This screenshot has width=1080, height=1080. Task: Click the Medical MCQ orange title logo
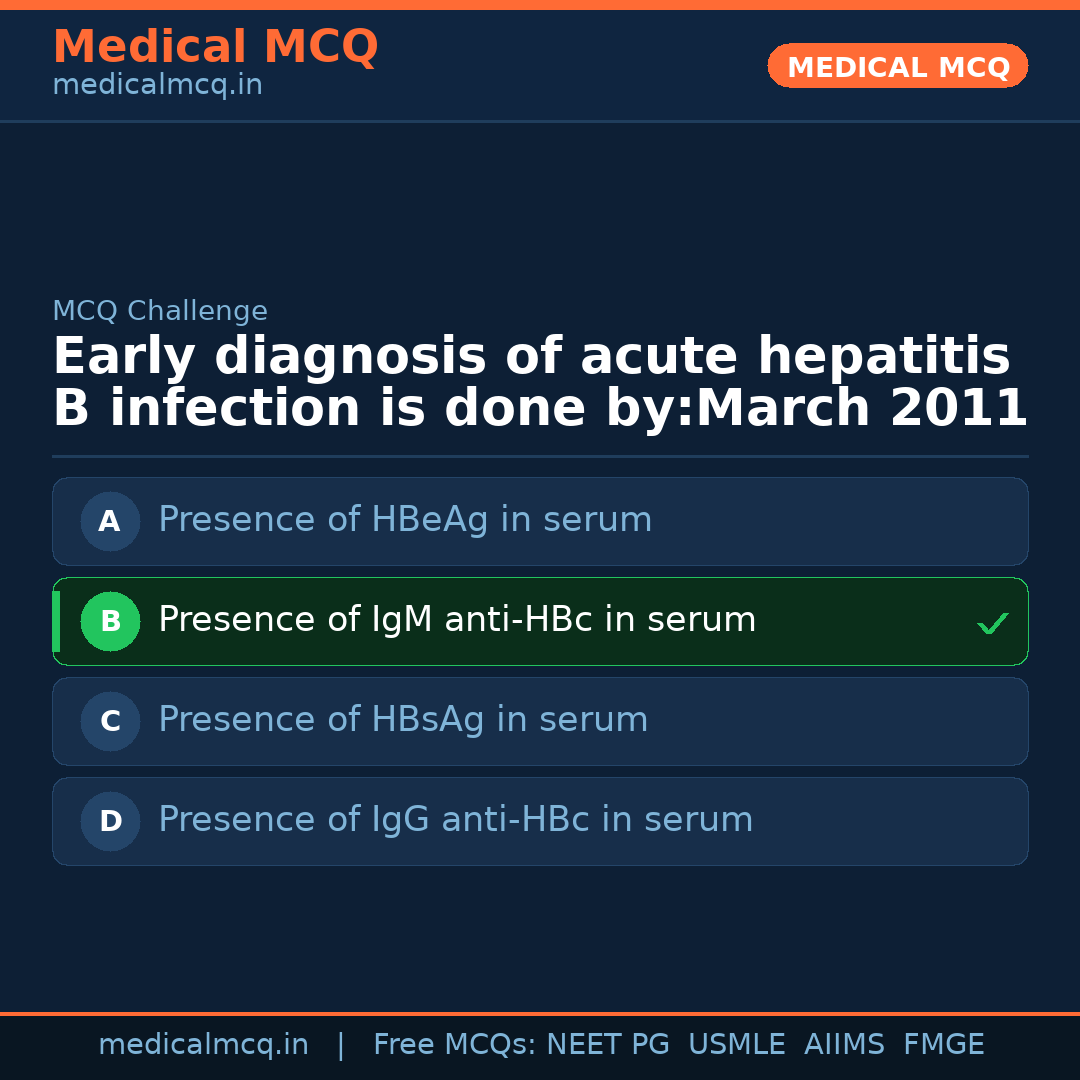tap(215, 48)
